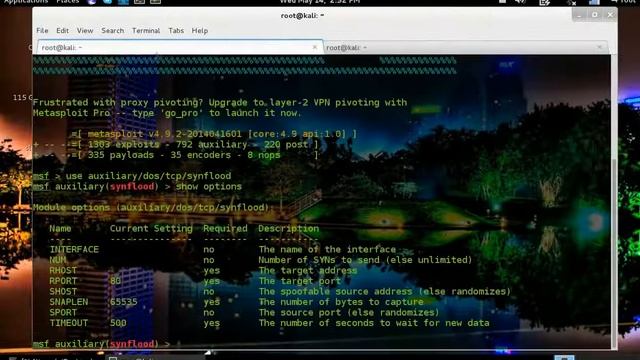
Task: Click the metasploit v4.9.2 version line
Action: tap(214, 134)
